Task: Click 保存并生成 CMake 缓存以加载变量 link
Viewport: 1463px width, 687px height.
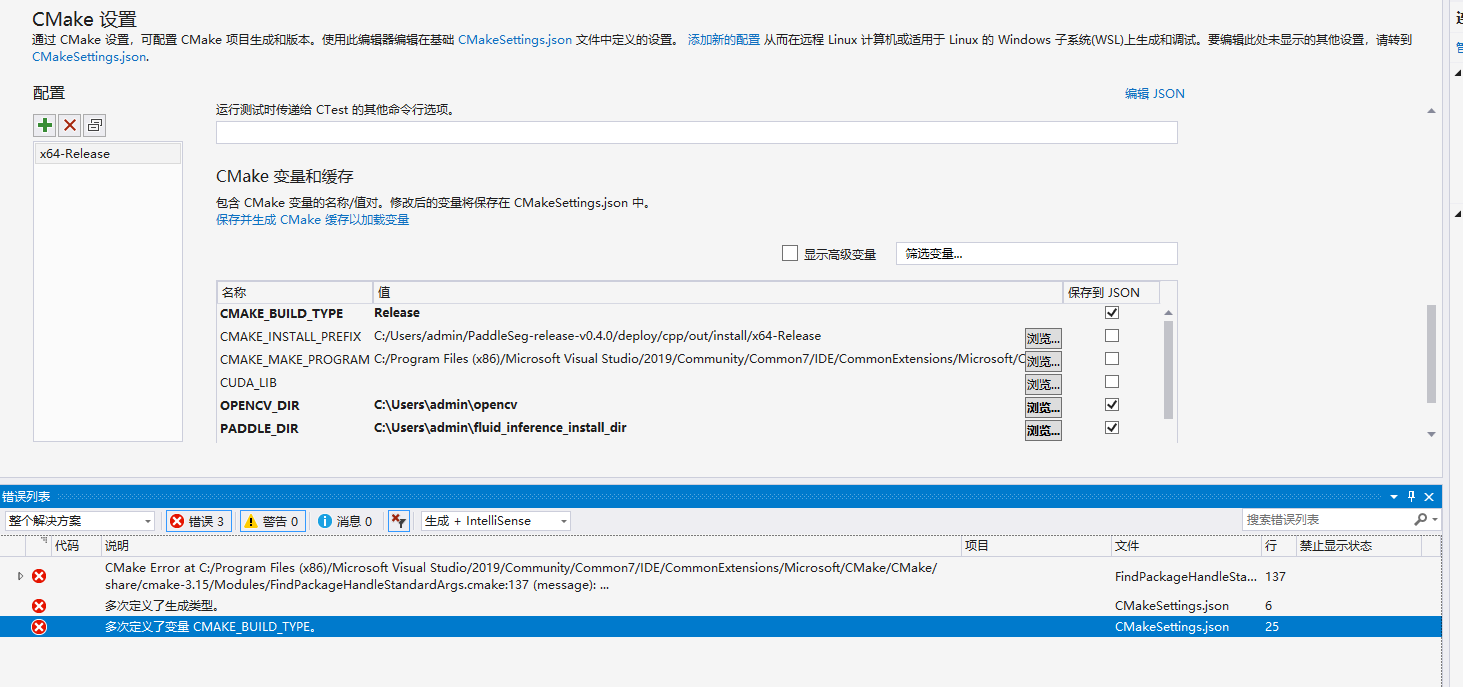Action: [311, 219]
